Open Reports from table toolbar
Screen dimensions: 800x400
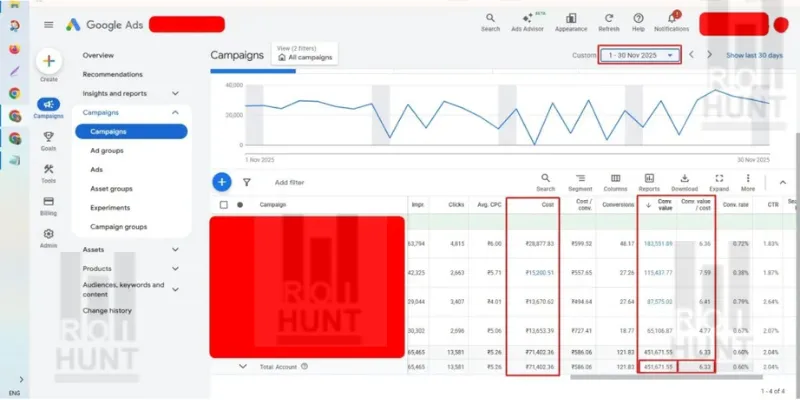pyautogui.click(x=649, y=182)
